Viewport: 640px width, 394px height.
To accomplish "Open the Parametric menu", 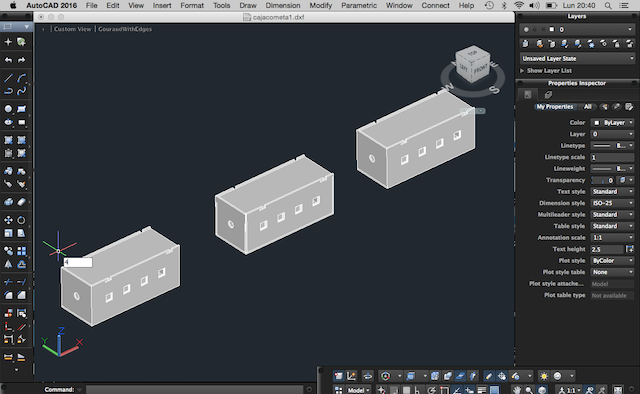I will (x=359, y=5).
